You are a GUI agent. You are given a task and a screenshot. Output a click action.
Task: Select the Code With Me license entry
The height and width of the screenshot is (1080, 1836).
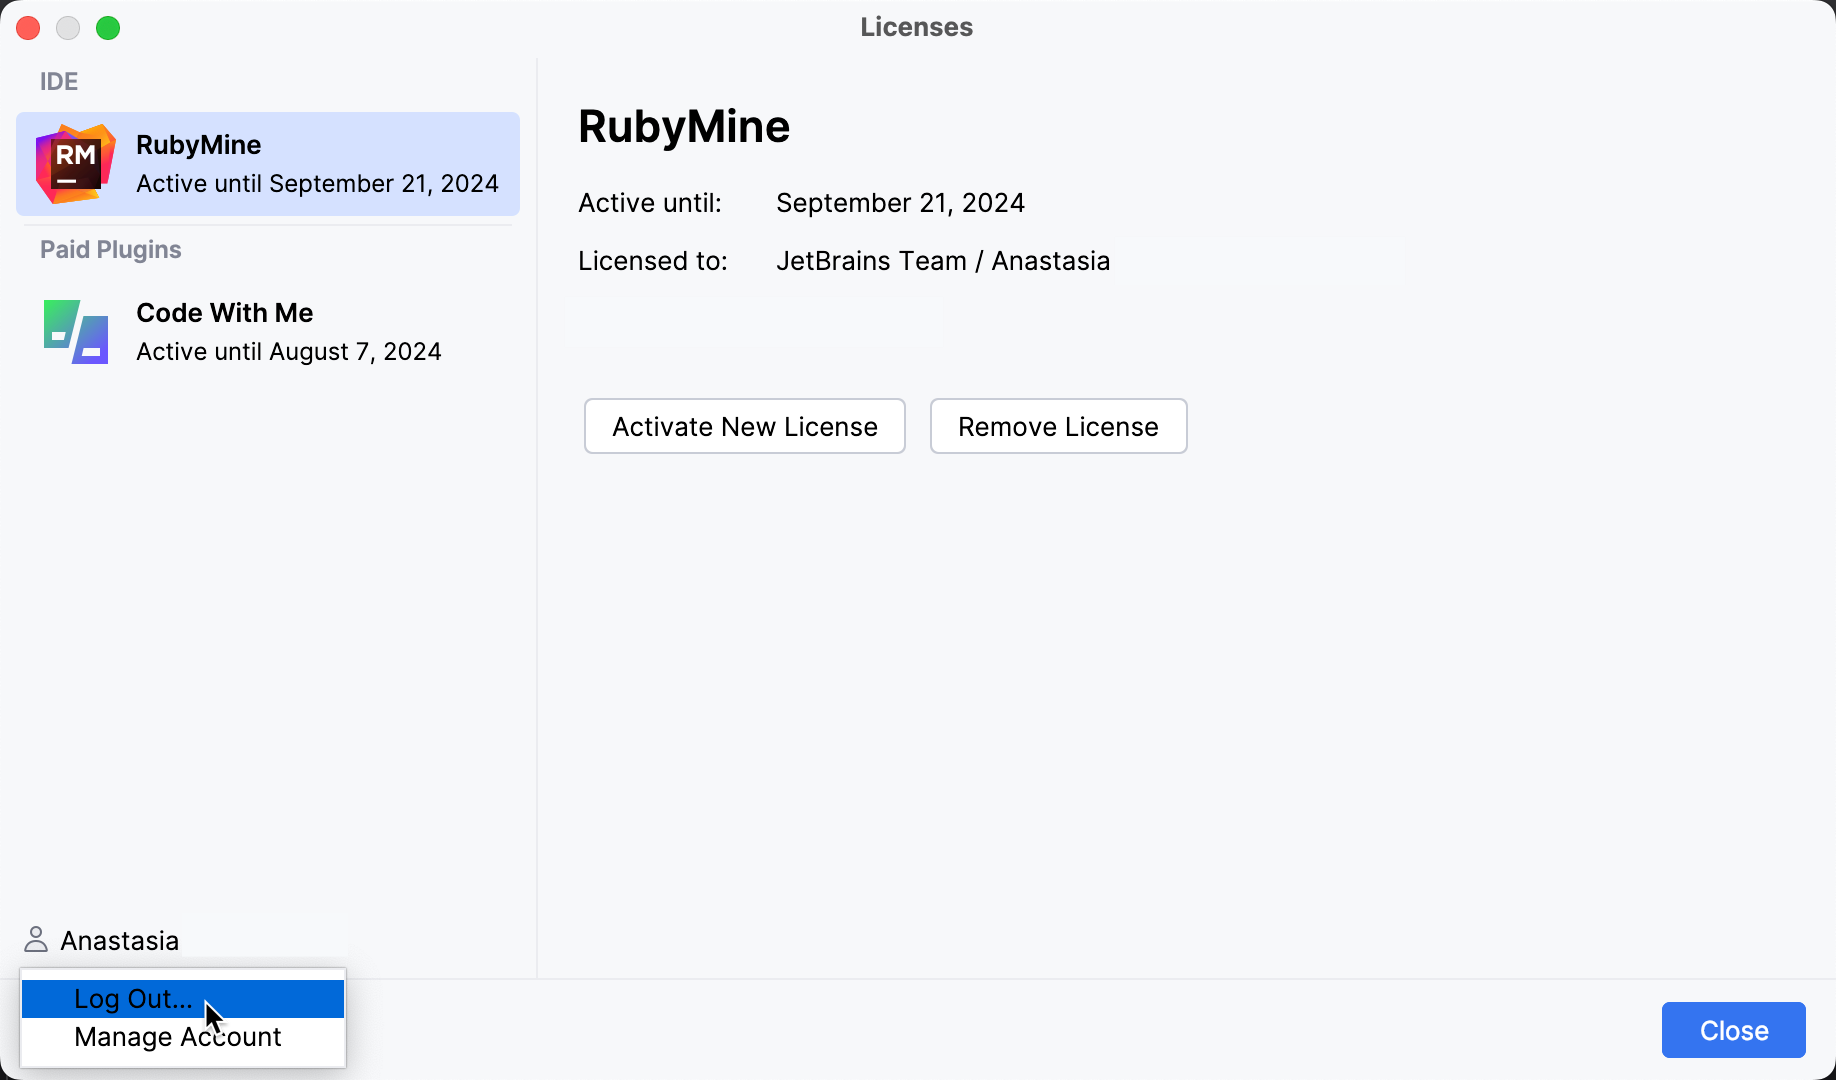(288, 332)
